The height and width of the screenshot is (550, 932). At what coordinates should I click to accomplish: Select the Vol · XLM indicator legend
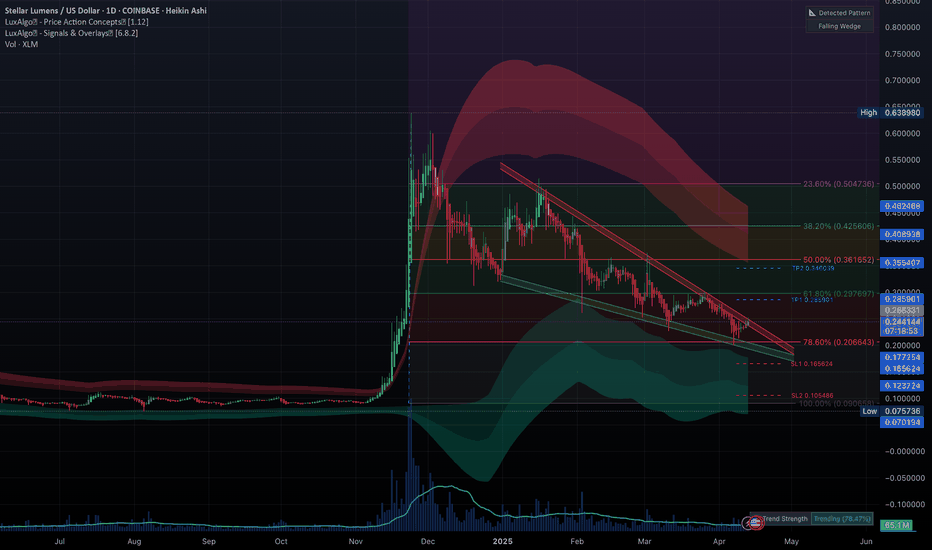pos(21,45)
